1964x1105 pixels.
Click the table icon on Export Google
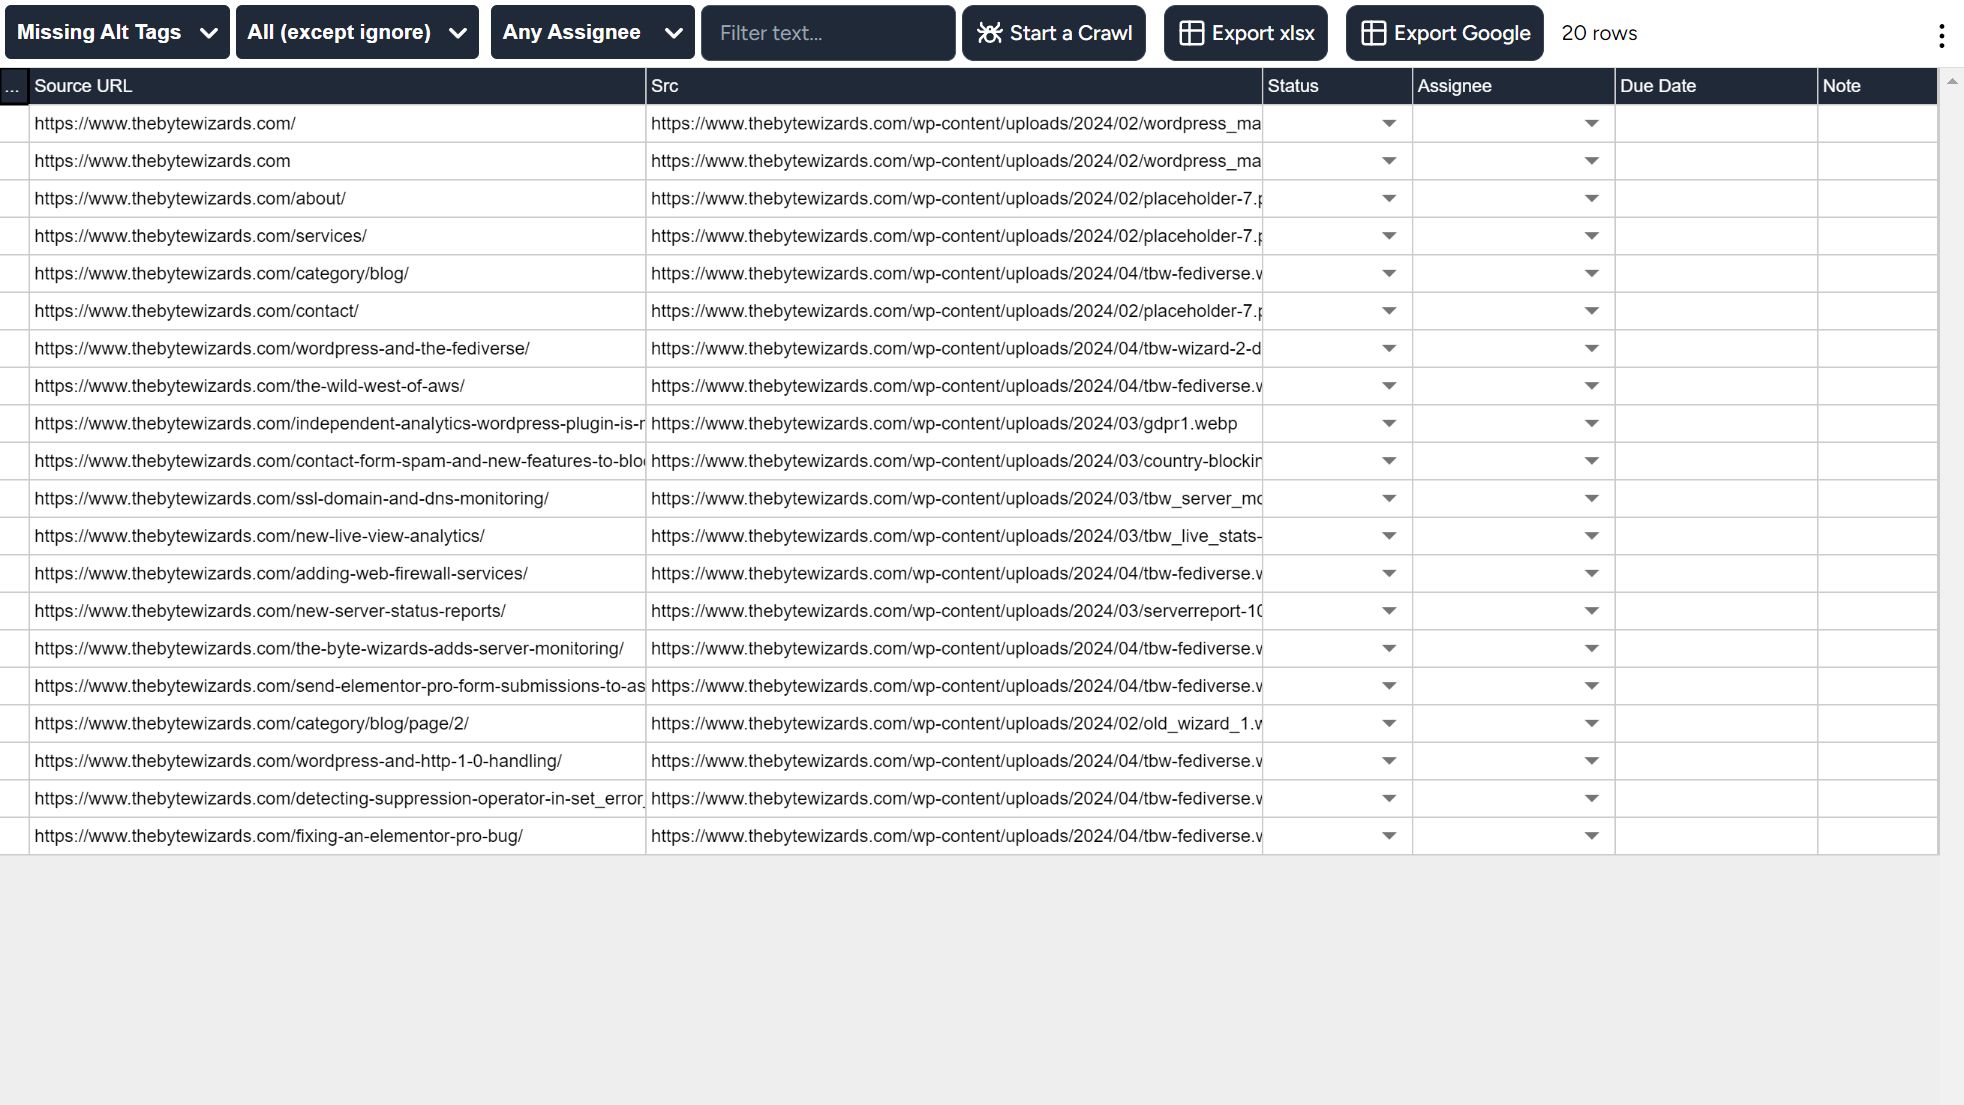[x=1373, y=33]
